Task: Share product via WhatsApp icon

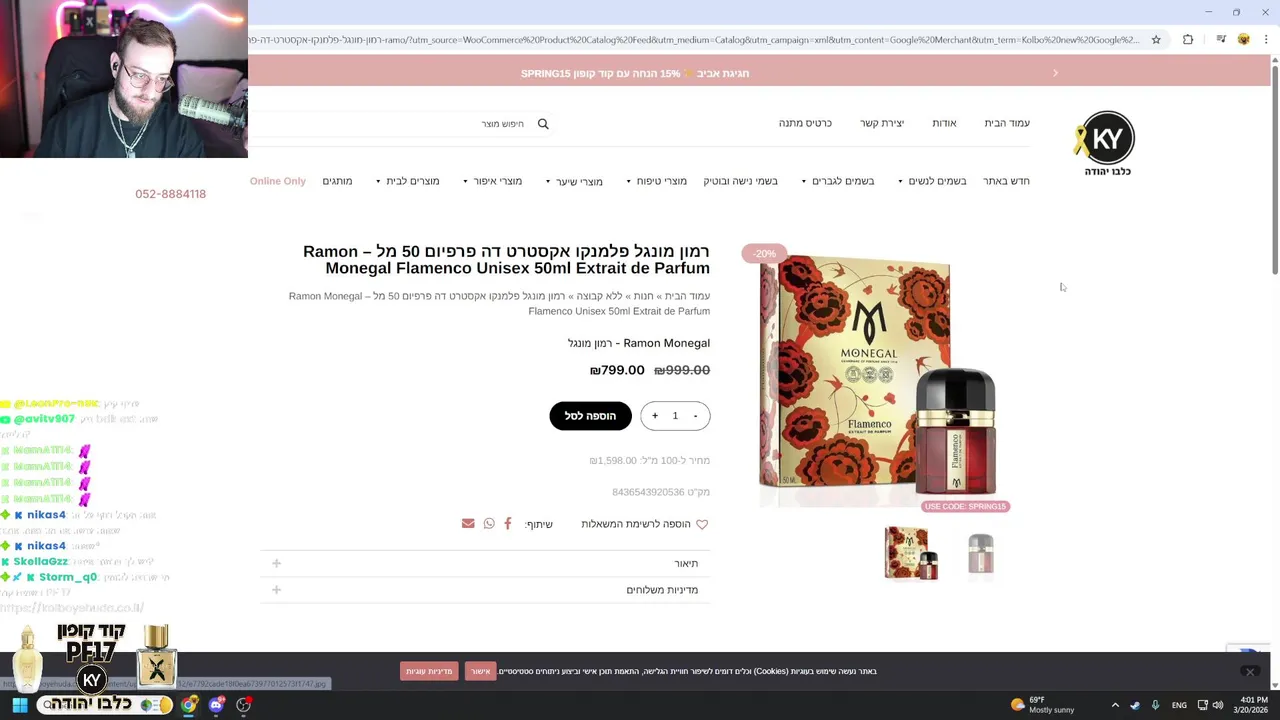Action: pos(489,524)
